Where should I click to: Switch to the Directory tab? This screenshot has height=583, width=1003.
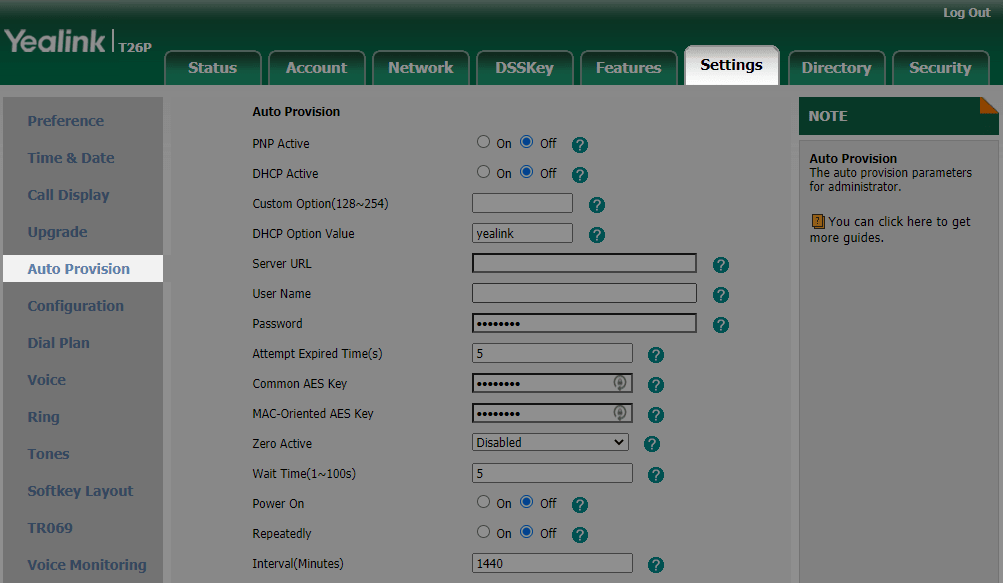pyautogui.click(x=837, y=68)
